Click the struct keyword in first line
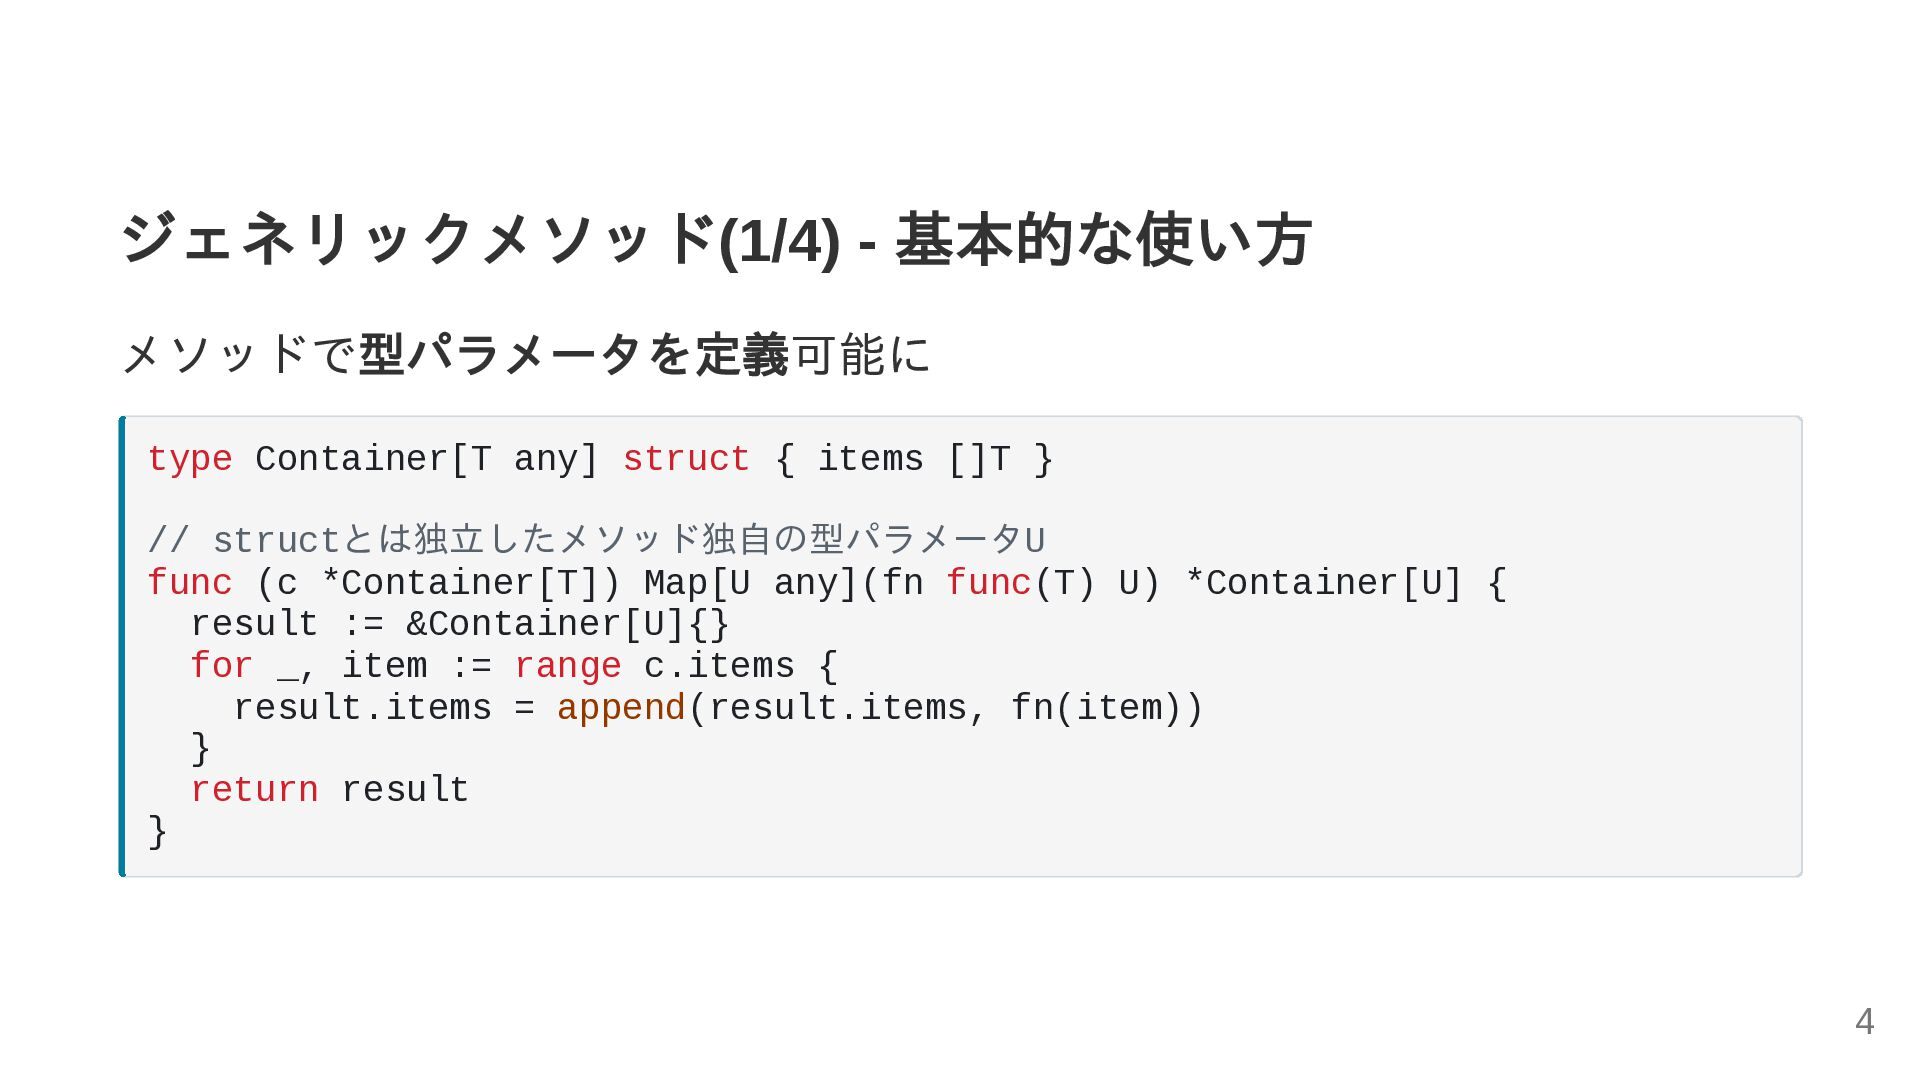Image resolution: width=1920 pixels, height=1080 pixels. [x=686, y=459]
